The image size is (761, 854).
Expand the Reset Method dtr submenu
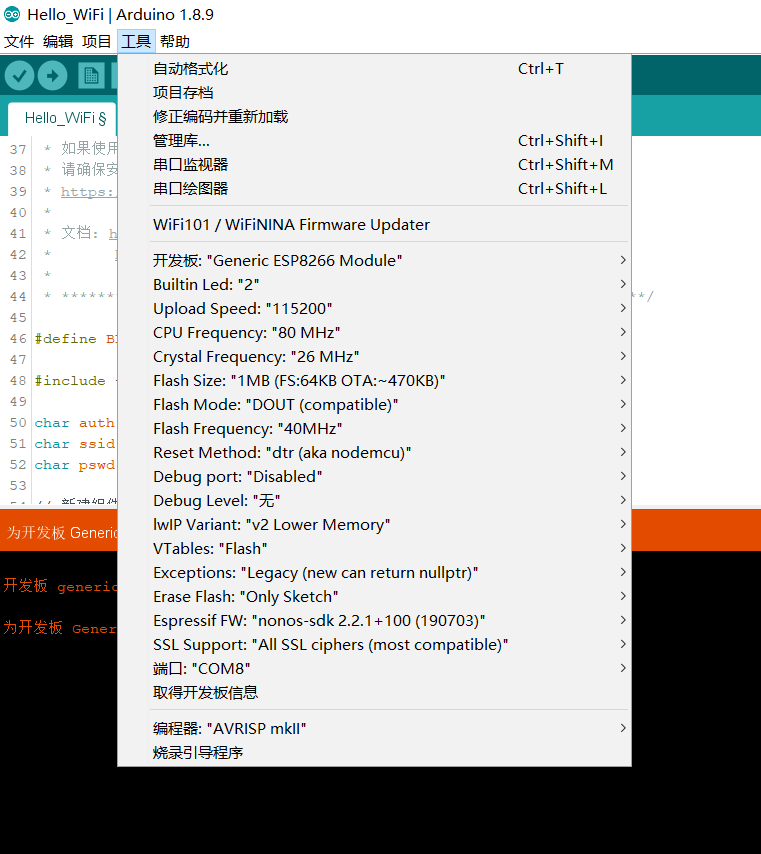[x=374, y=452]
